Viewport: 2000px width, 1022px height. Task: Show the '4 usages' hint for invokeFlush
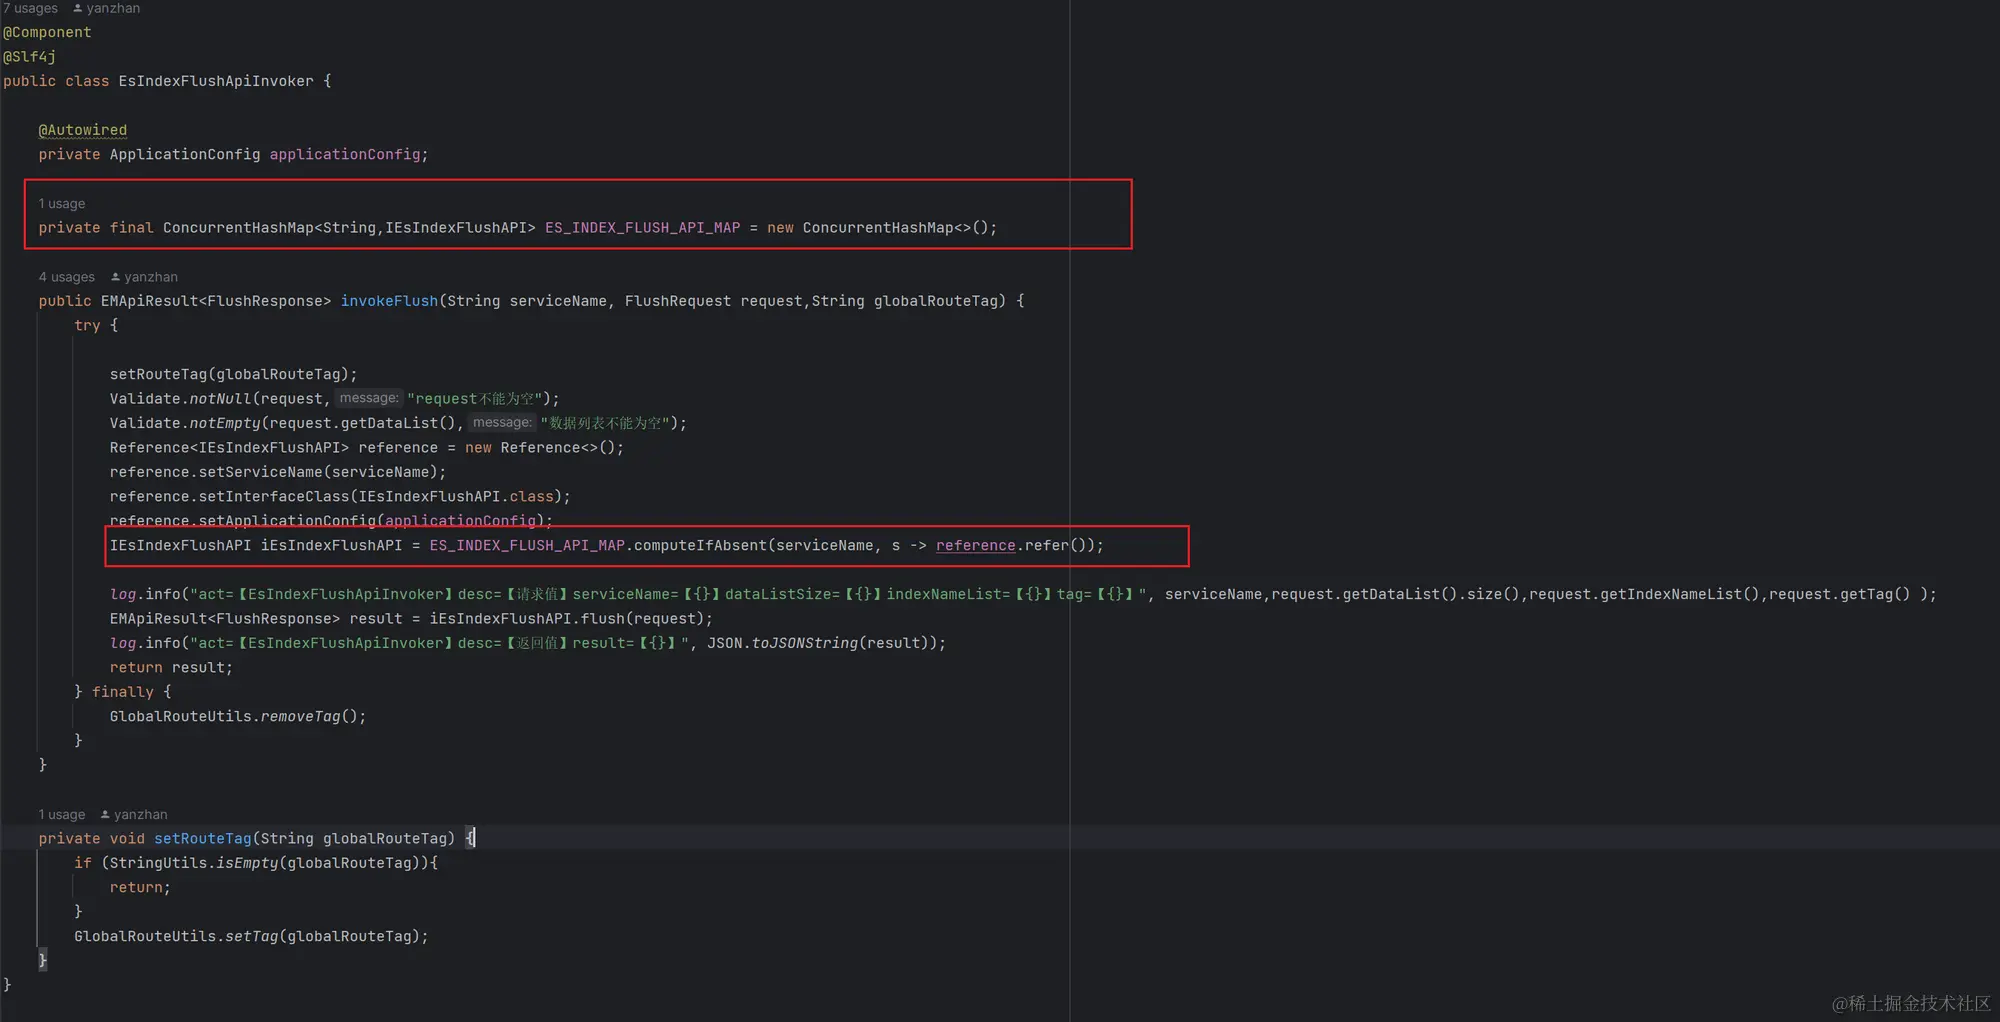tap(66, 277)
